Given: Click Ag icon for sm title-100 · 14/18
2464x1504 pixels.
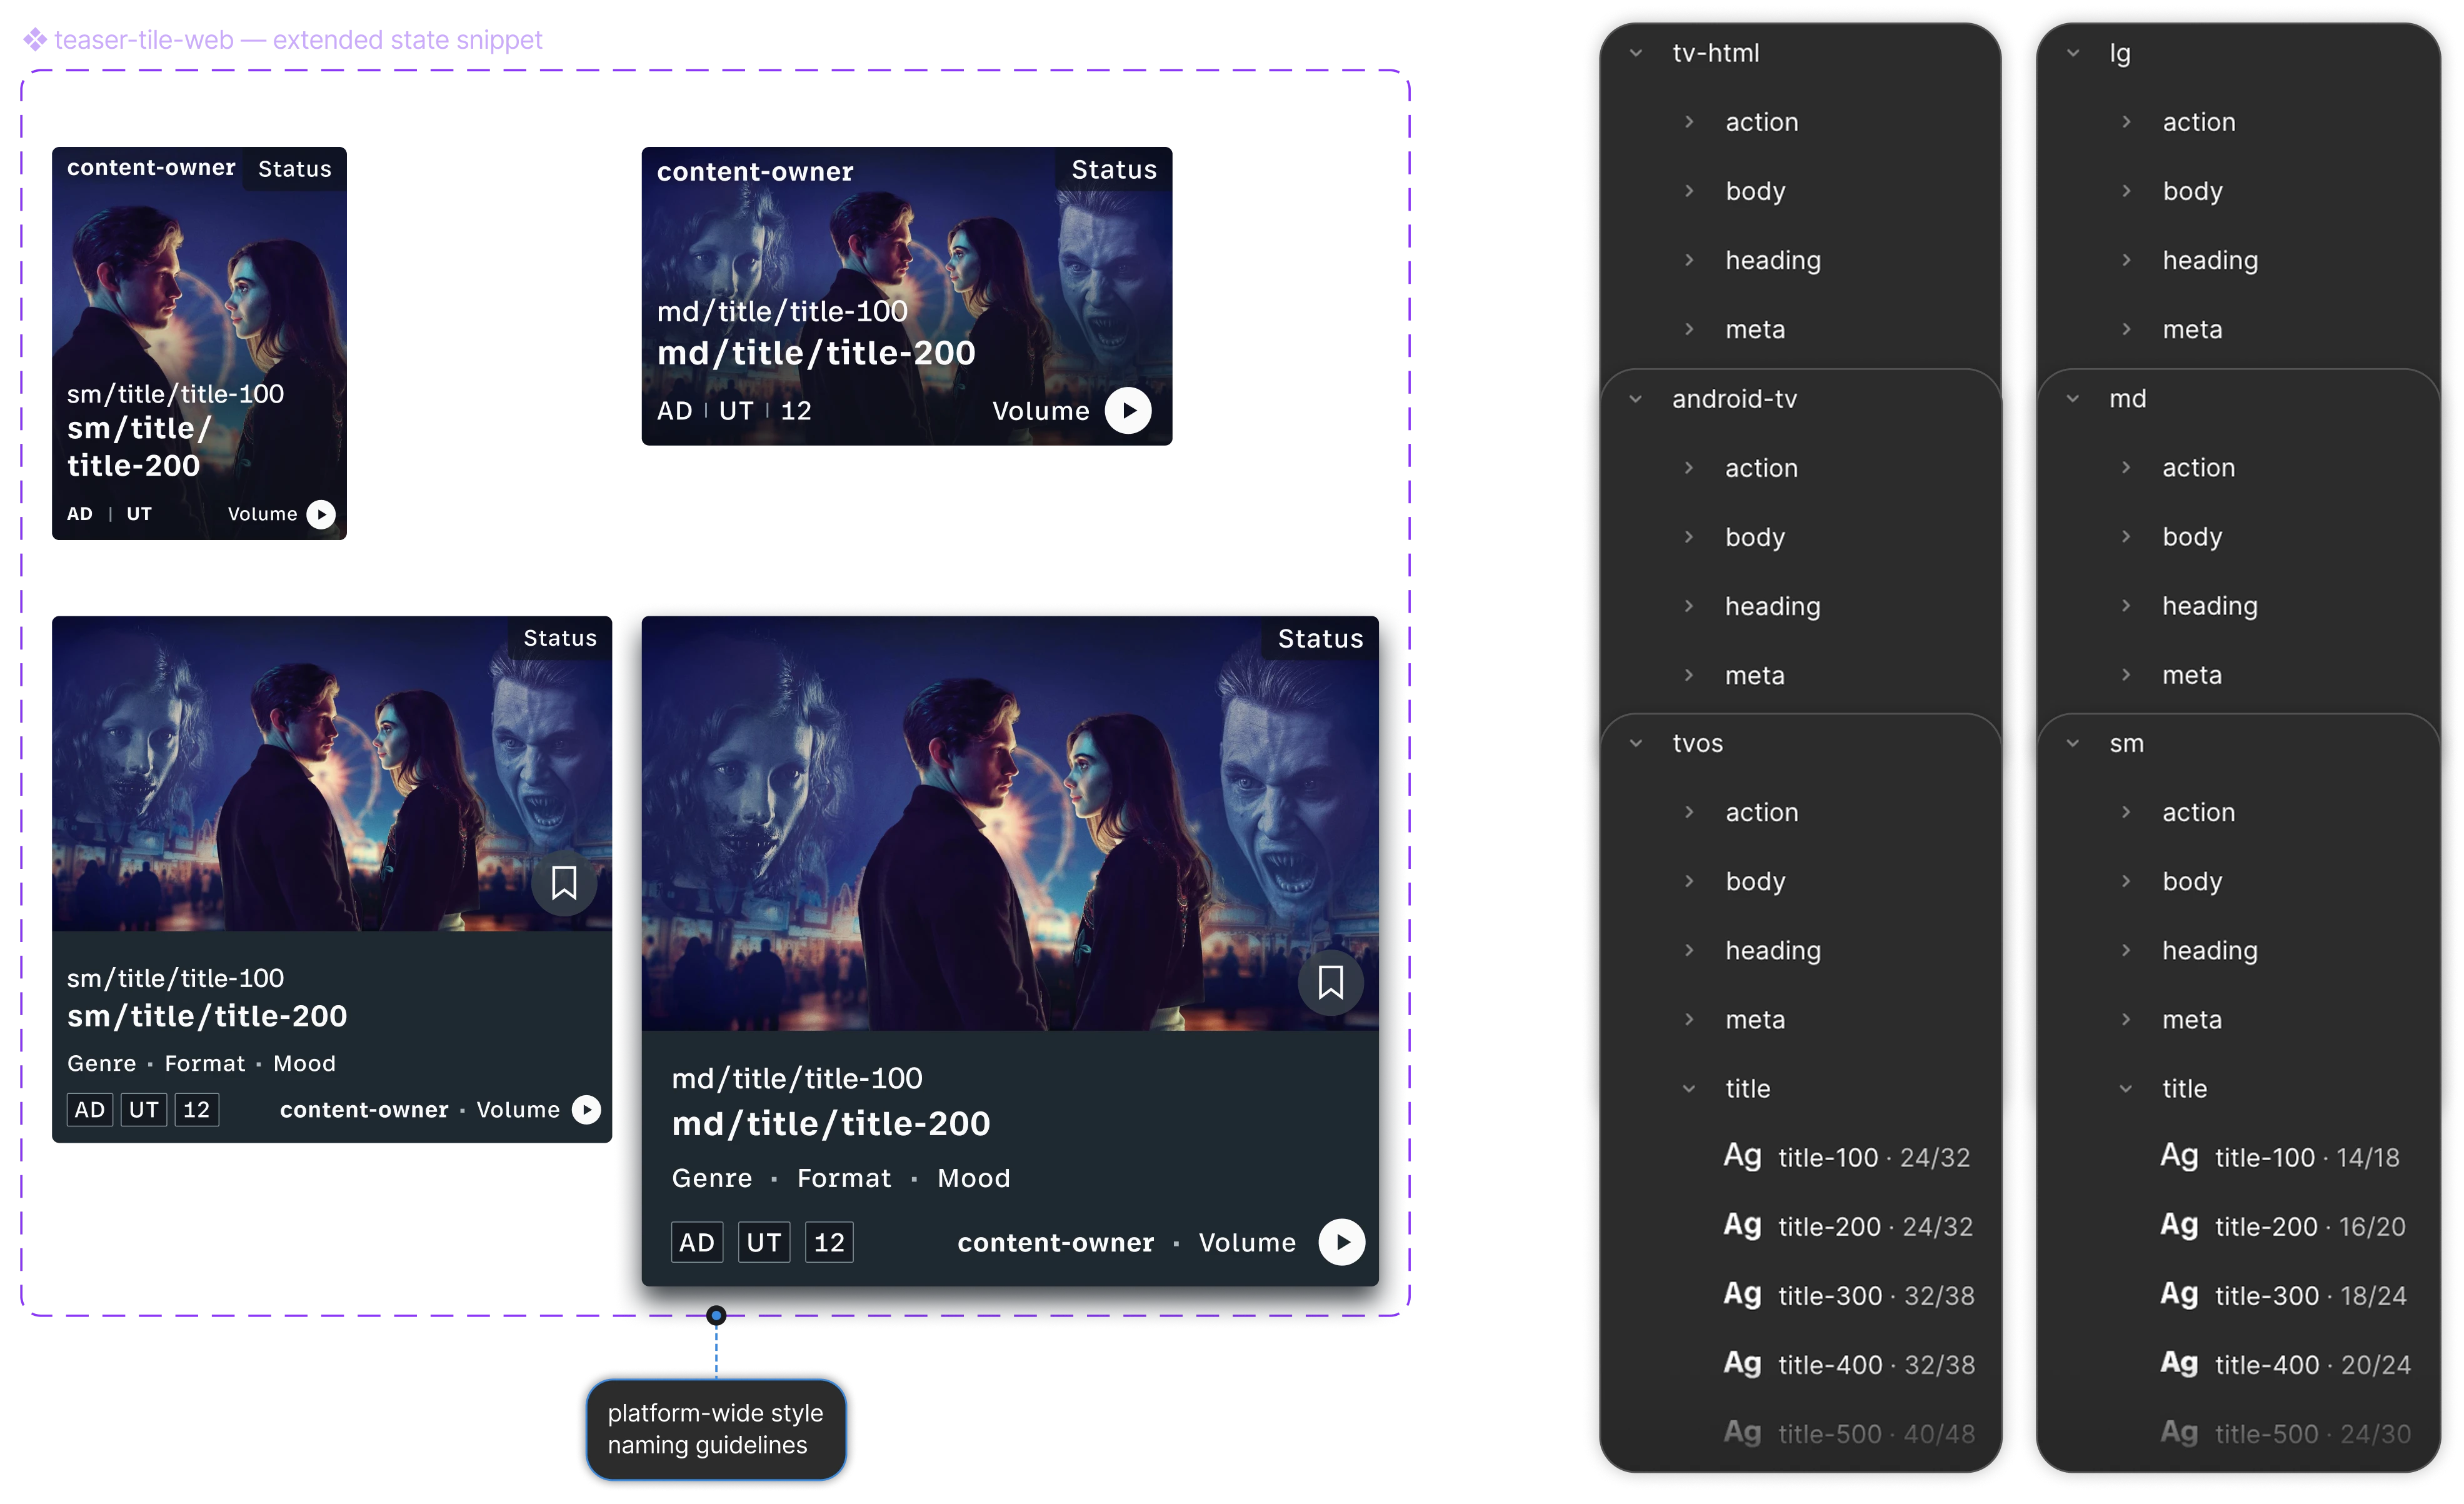Looking at the screenshot, I should point(2179,1156).
